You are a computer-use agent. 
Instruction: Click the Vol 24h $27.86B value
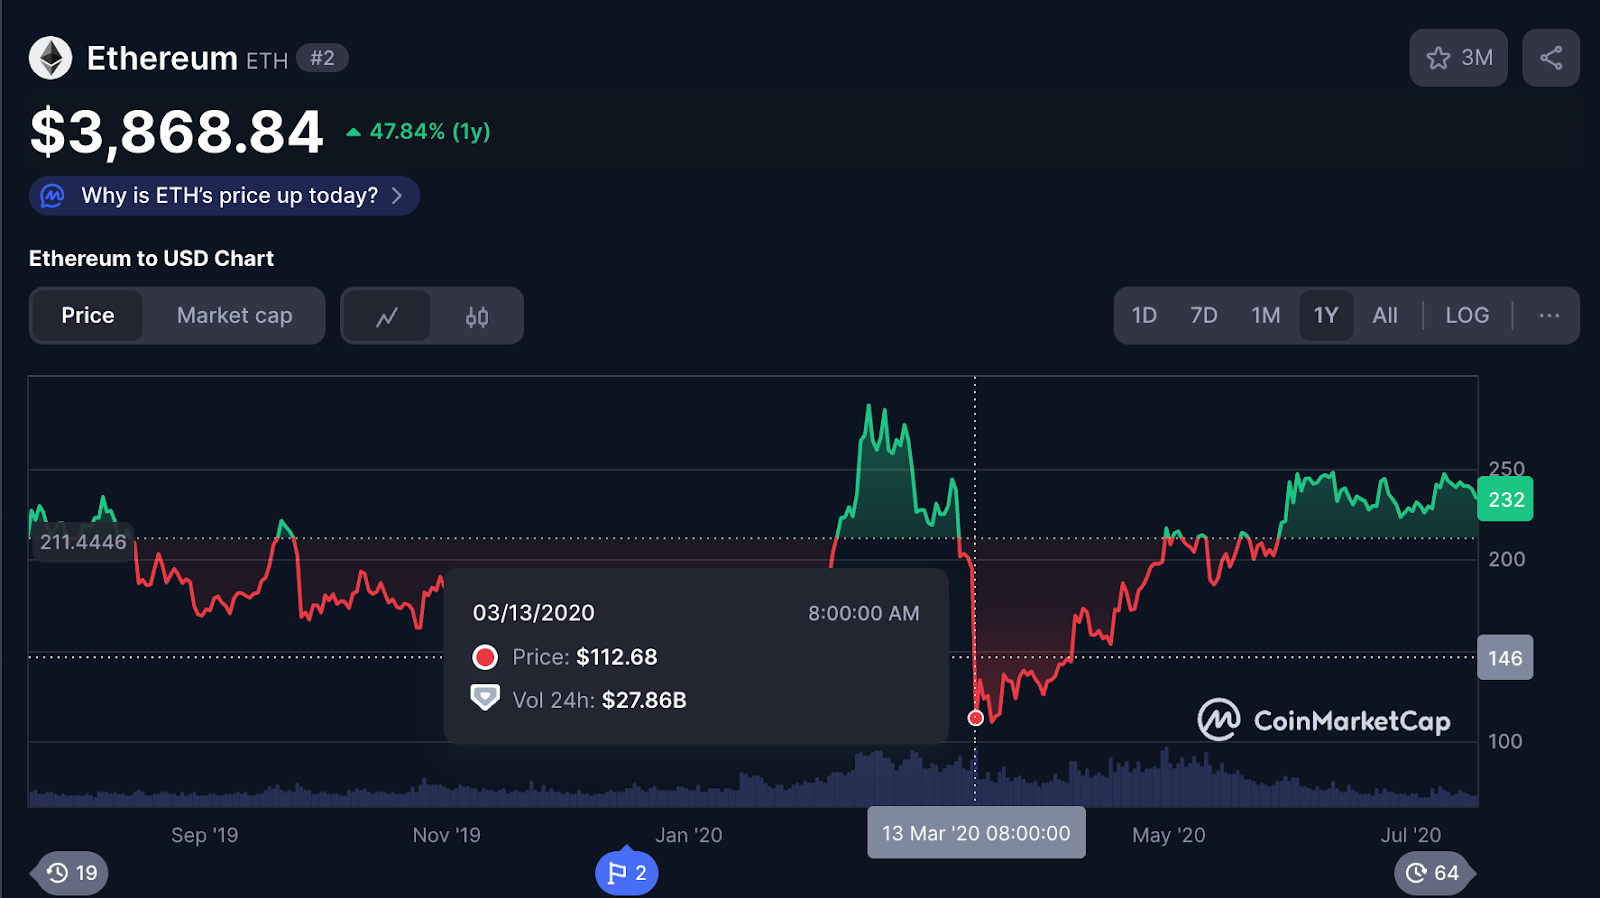[644, 700]
